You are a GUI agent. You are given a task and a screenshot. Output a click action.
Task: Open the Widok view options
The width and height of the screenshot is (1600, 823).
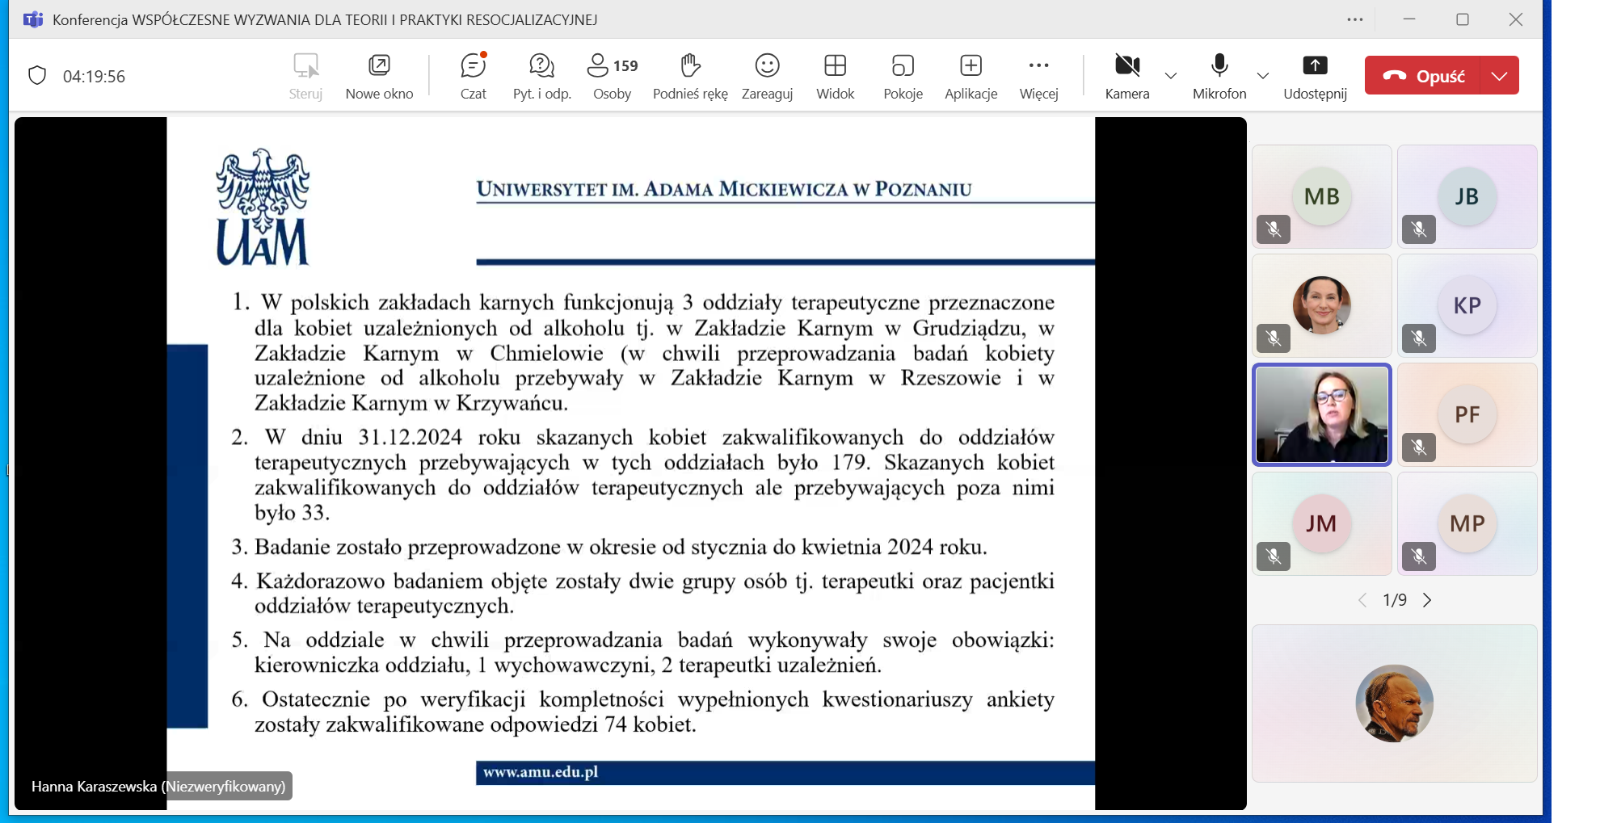[835, 76]
